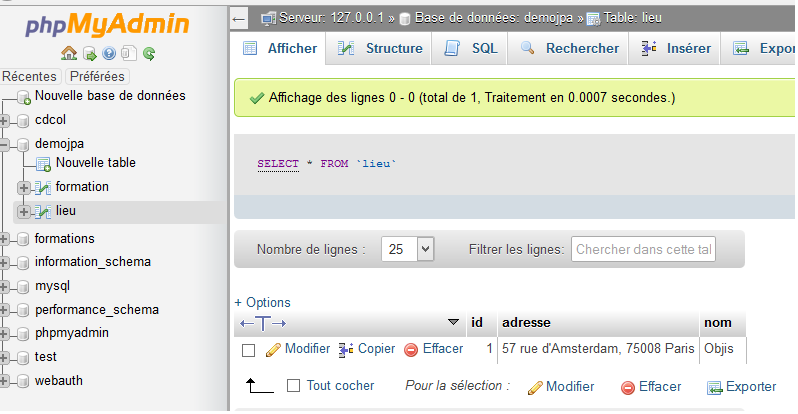This screenshot has width=798, height=414.
Task: Tick the Tout cocher checkbox
Action: coord(294,386)
